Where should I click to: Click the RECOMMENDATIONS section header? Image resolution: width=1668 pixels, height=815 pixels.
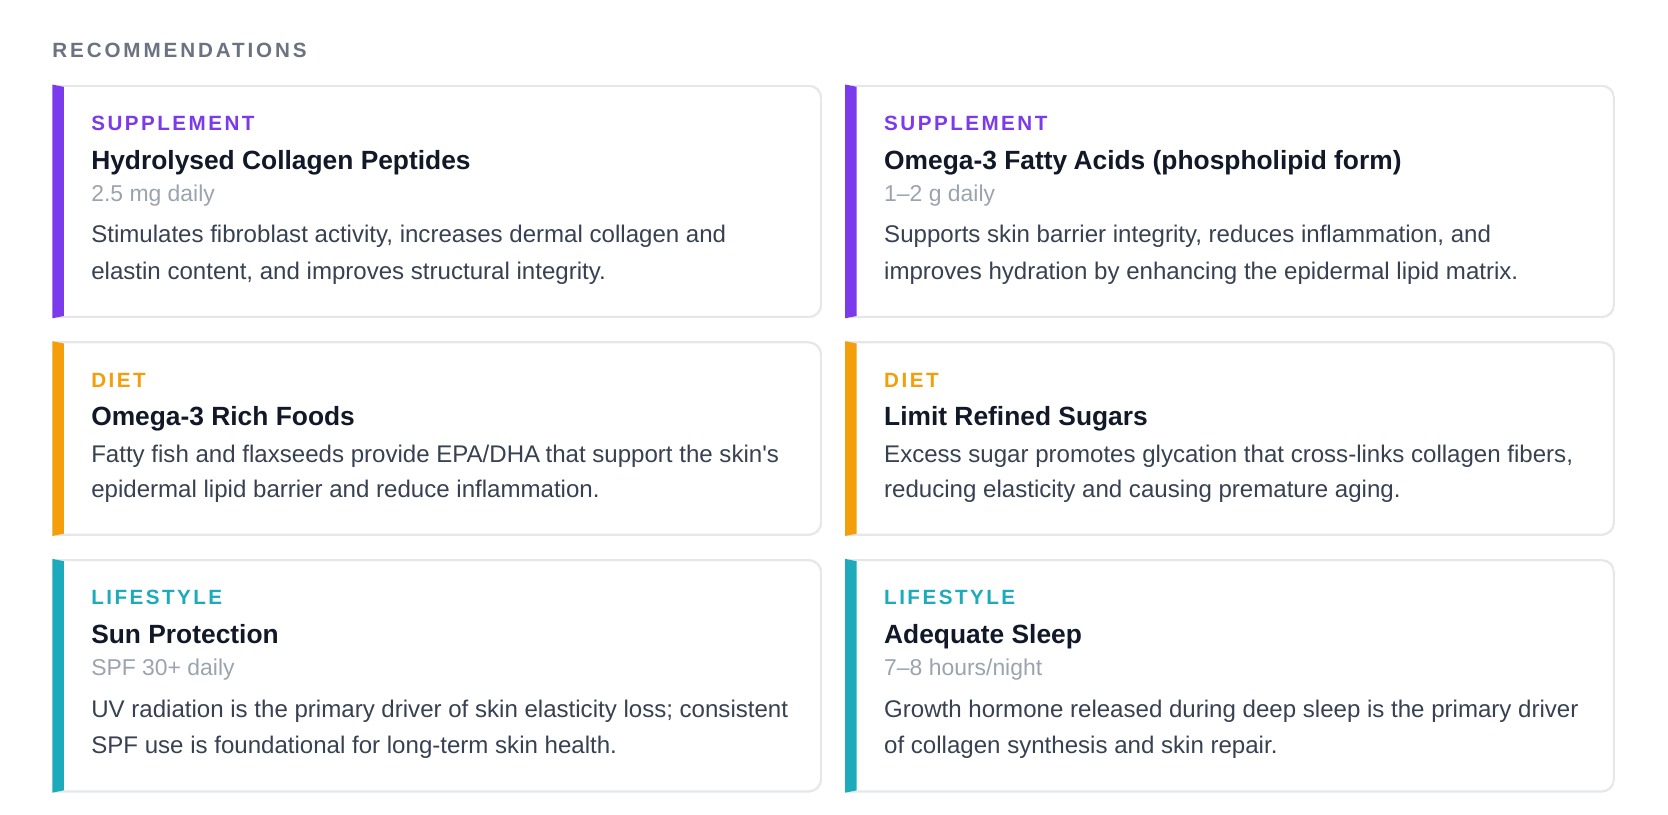180,50
